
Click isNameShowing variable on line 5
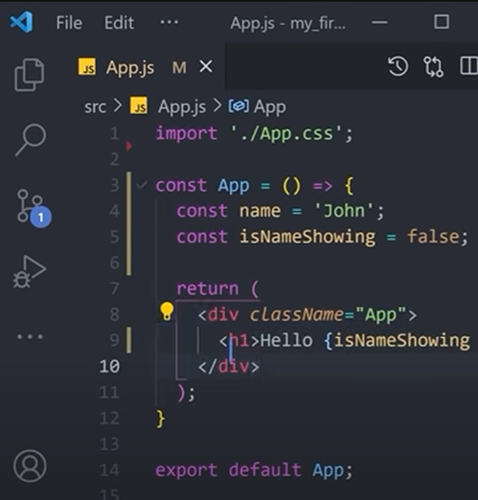point(307,237)
